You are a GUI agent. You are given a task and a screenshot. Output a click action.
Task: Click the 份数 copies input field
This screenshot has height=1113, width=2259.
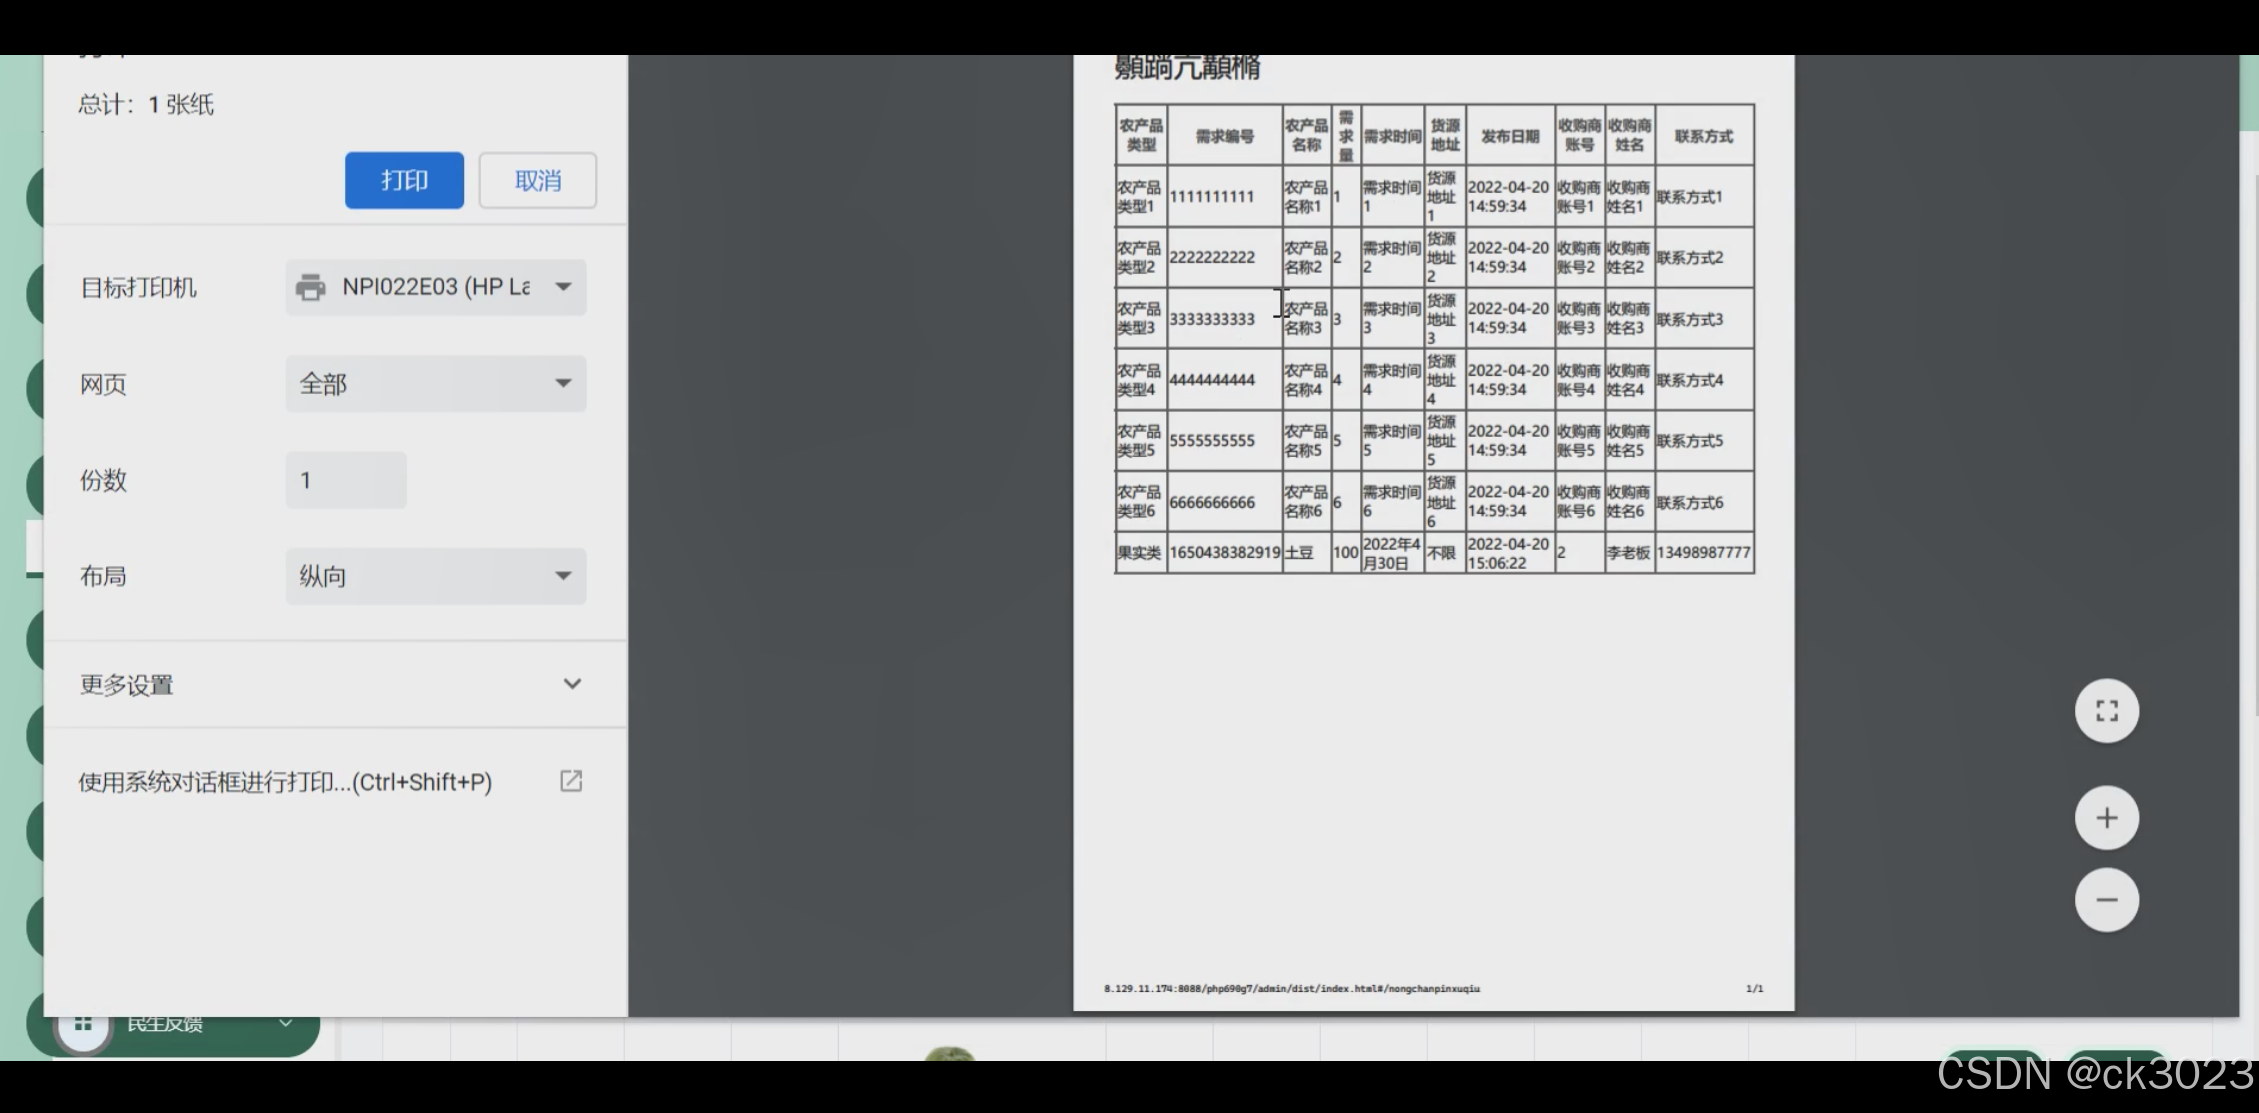pos(346,480)
